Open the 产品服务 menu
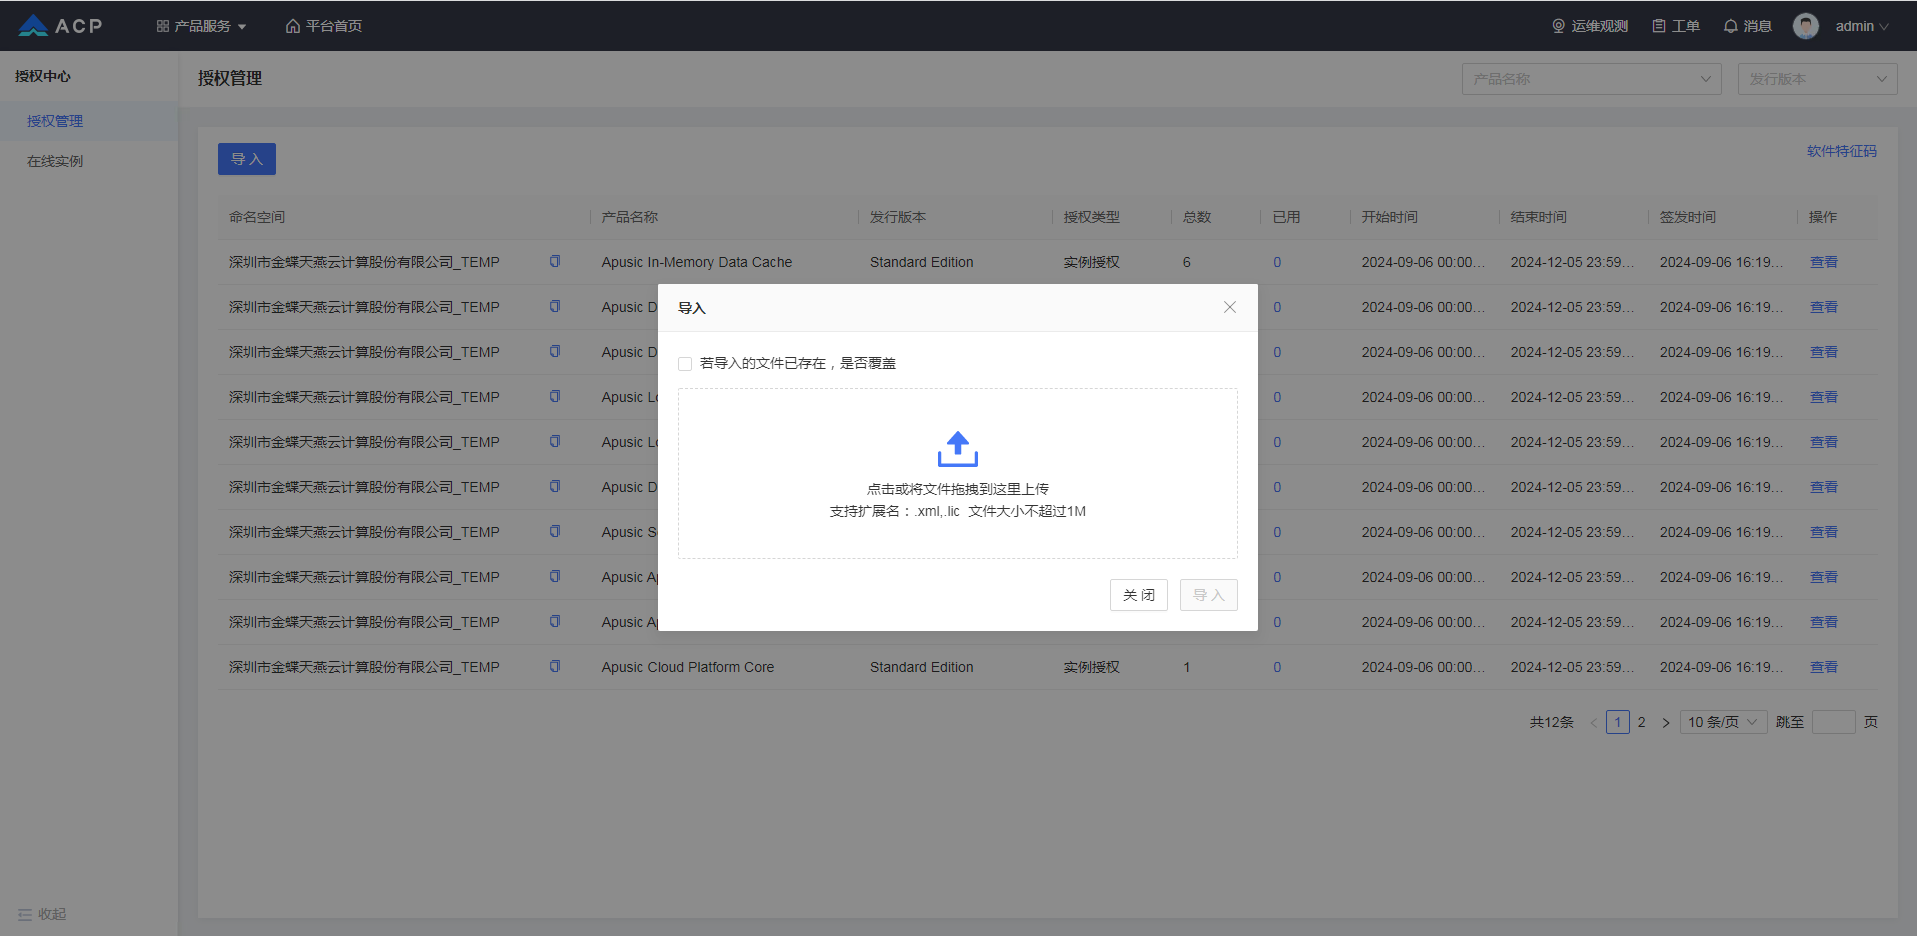 pos(201,26)
